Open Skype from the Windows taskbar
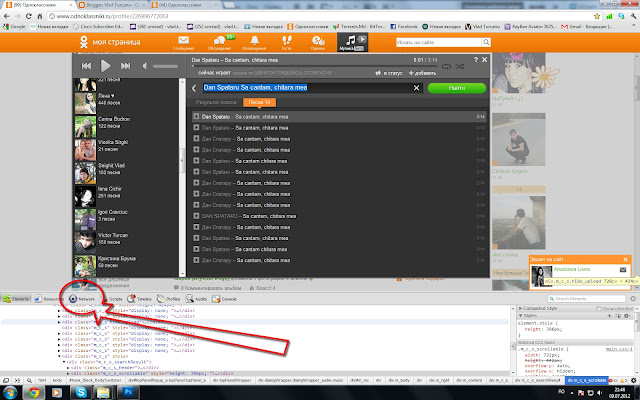The width and height of the screenshot is (640, 400). pyautogui.click(x=81, y=393)
